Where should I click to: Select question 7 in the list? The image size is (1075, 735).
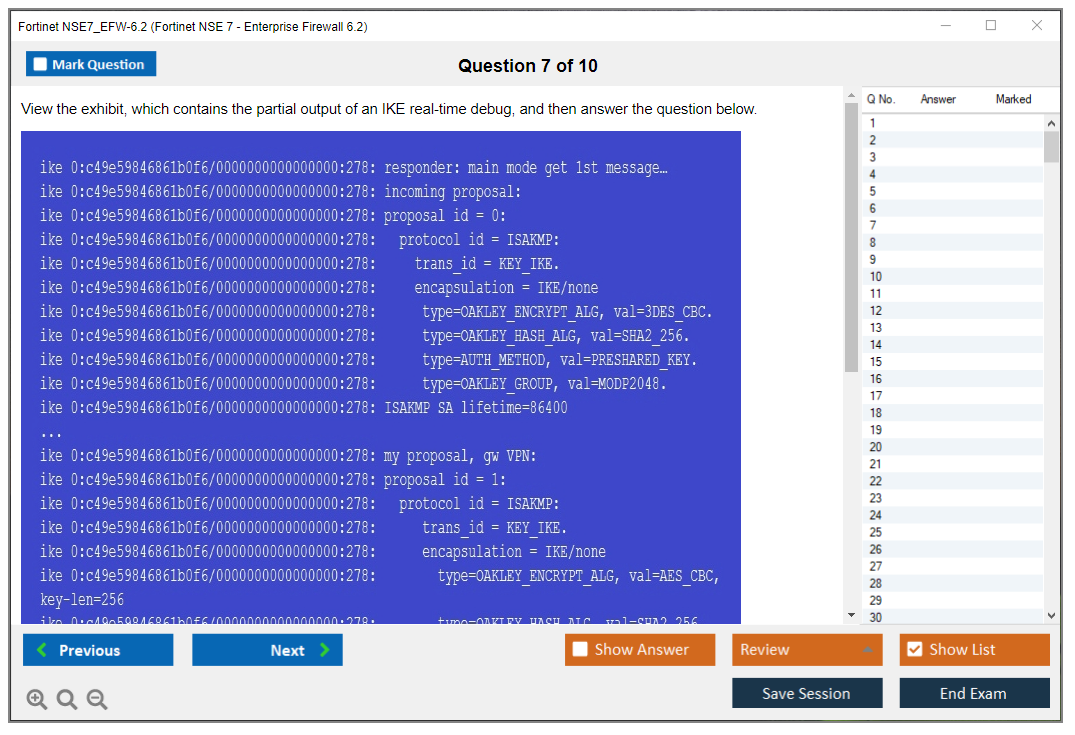coord(873,225)
